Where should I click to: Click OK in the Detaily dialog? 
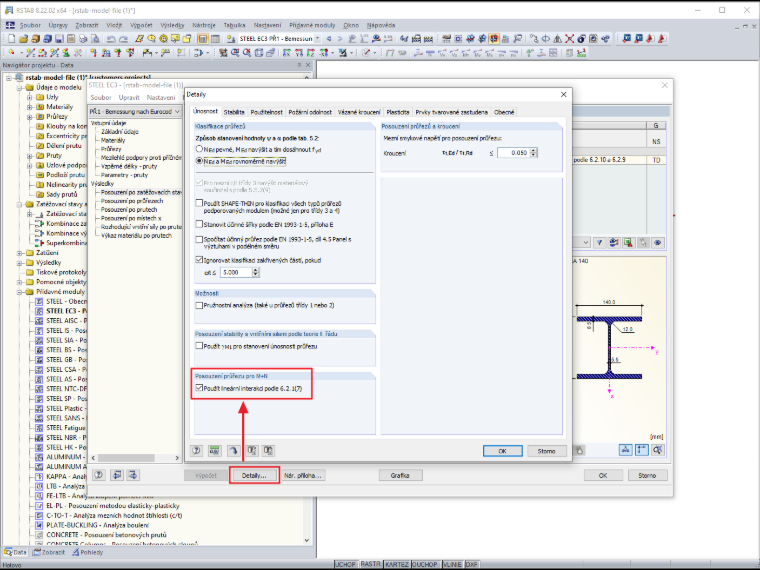click(503, 451)
